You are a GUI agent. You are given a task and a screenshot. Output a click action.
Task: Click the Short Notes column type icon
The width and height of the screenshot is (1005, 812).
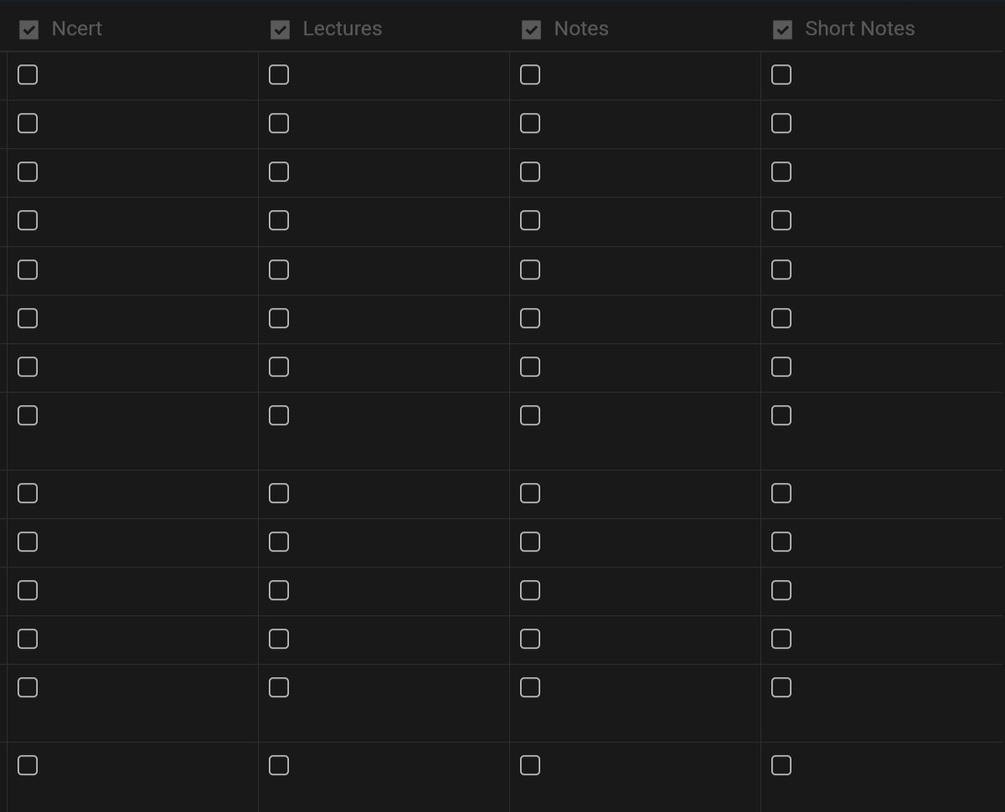coord(782,30)
